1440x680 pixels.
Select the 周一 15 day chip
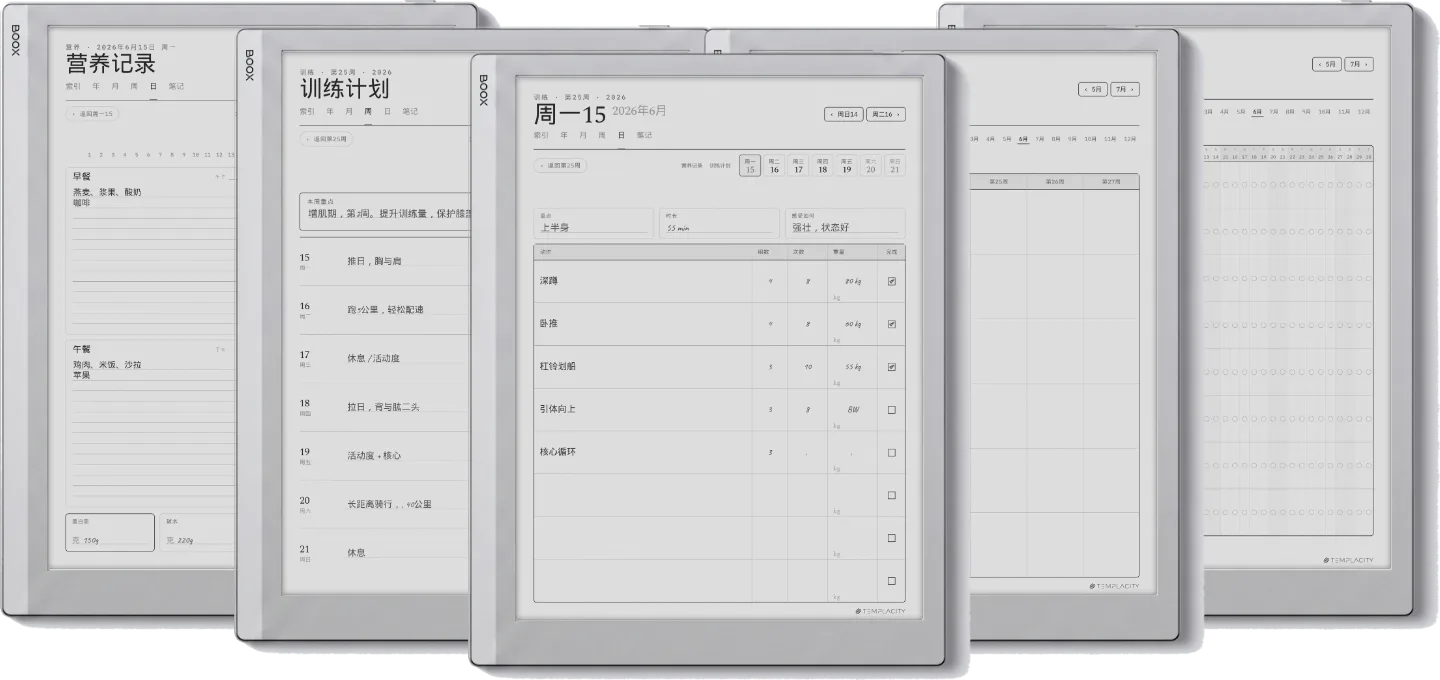click(x=750, y=166)
